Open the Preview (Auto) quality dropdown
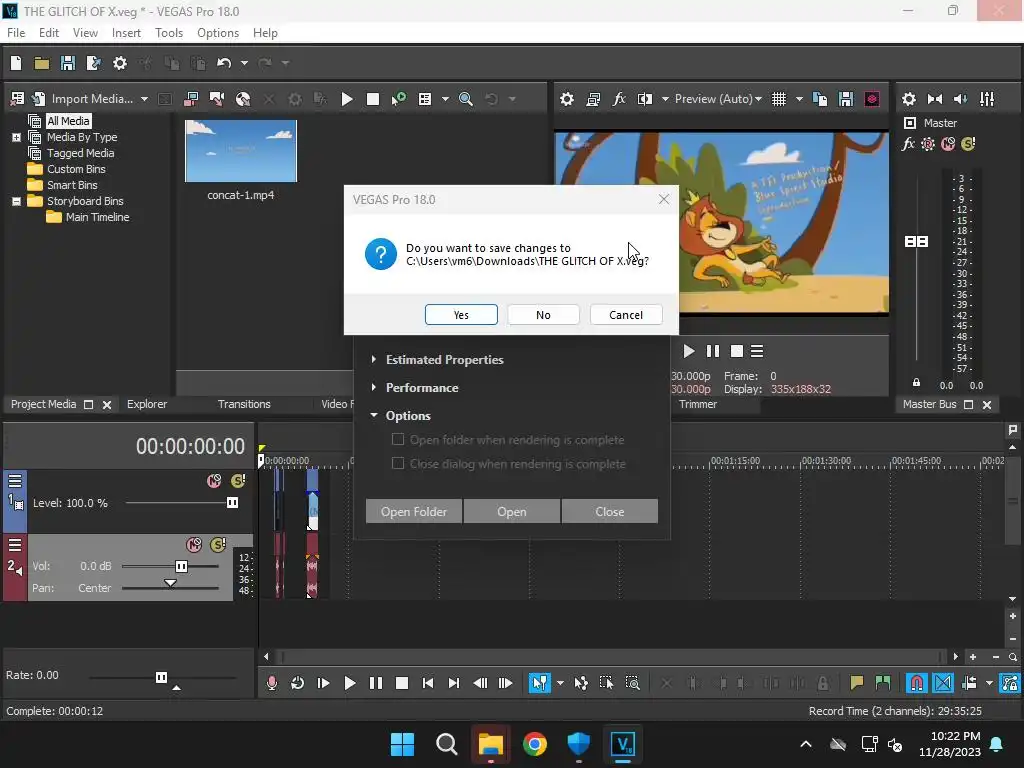The image size is (1024, 768). coord(717,99)
